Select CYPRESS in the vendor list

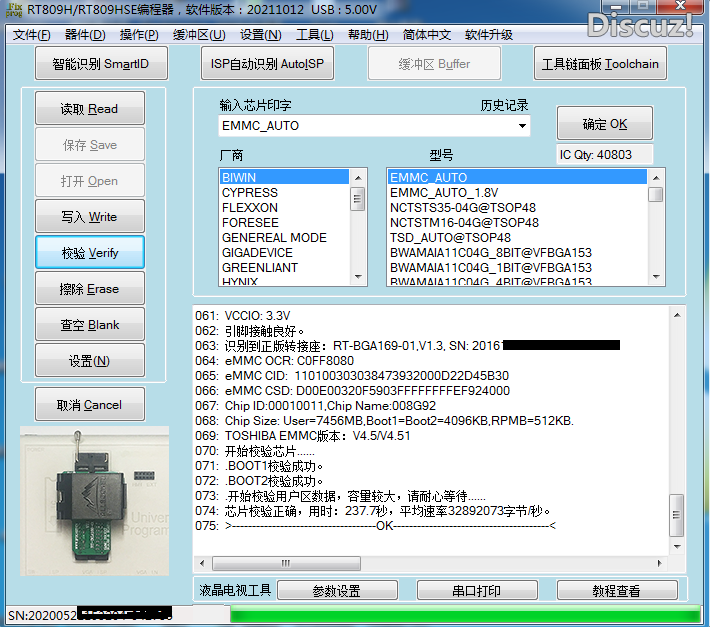click(284, 192)
